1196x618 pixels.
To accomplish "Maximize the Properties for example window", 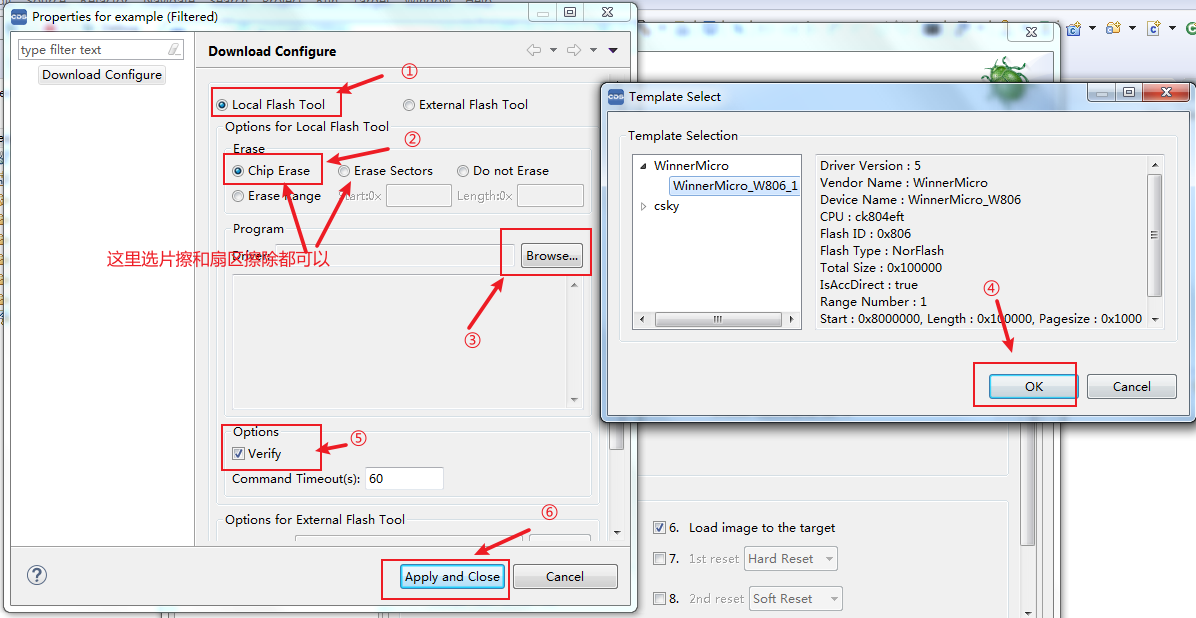I will click(x=571, y=12).
